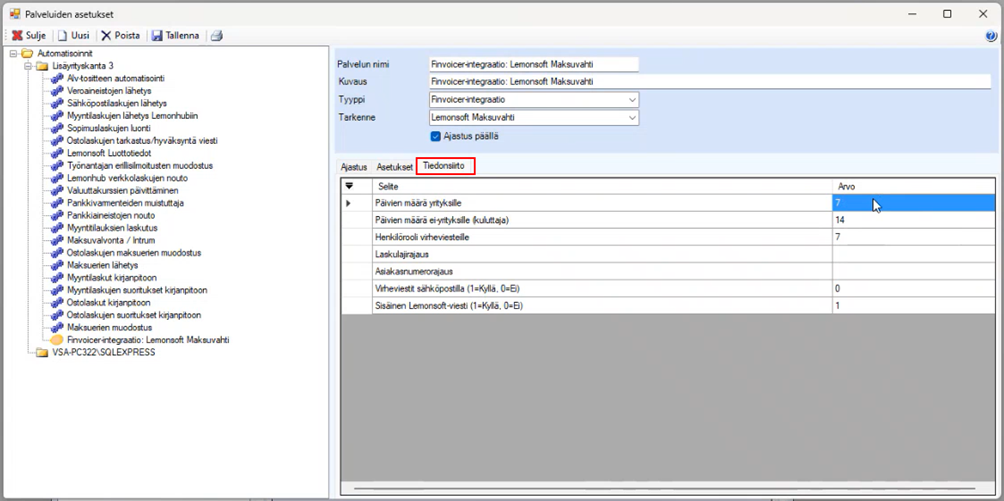Image resolution: width=1004 pixels, height=501 pixels.
Task: Click the printer icon in toolbar
Action: tap(216, 35)
